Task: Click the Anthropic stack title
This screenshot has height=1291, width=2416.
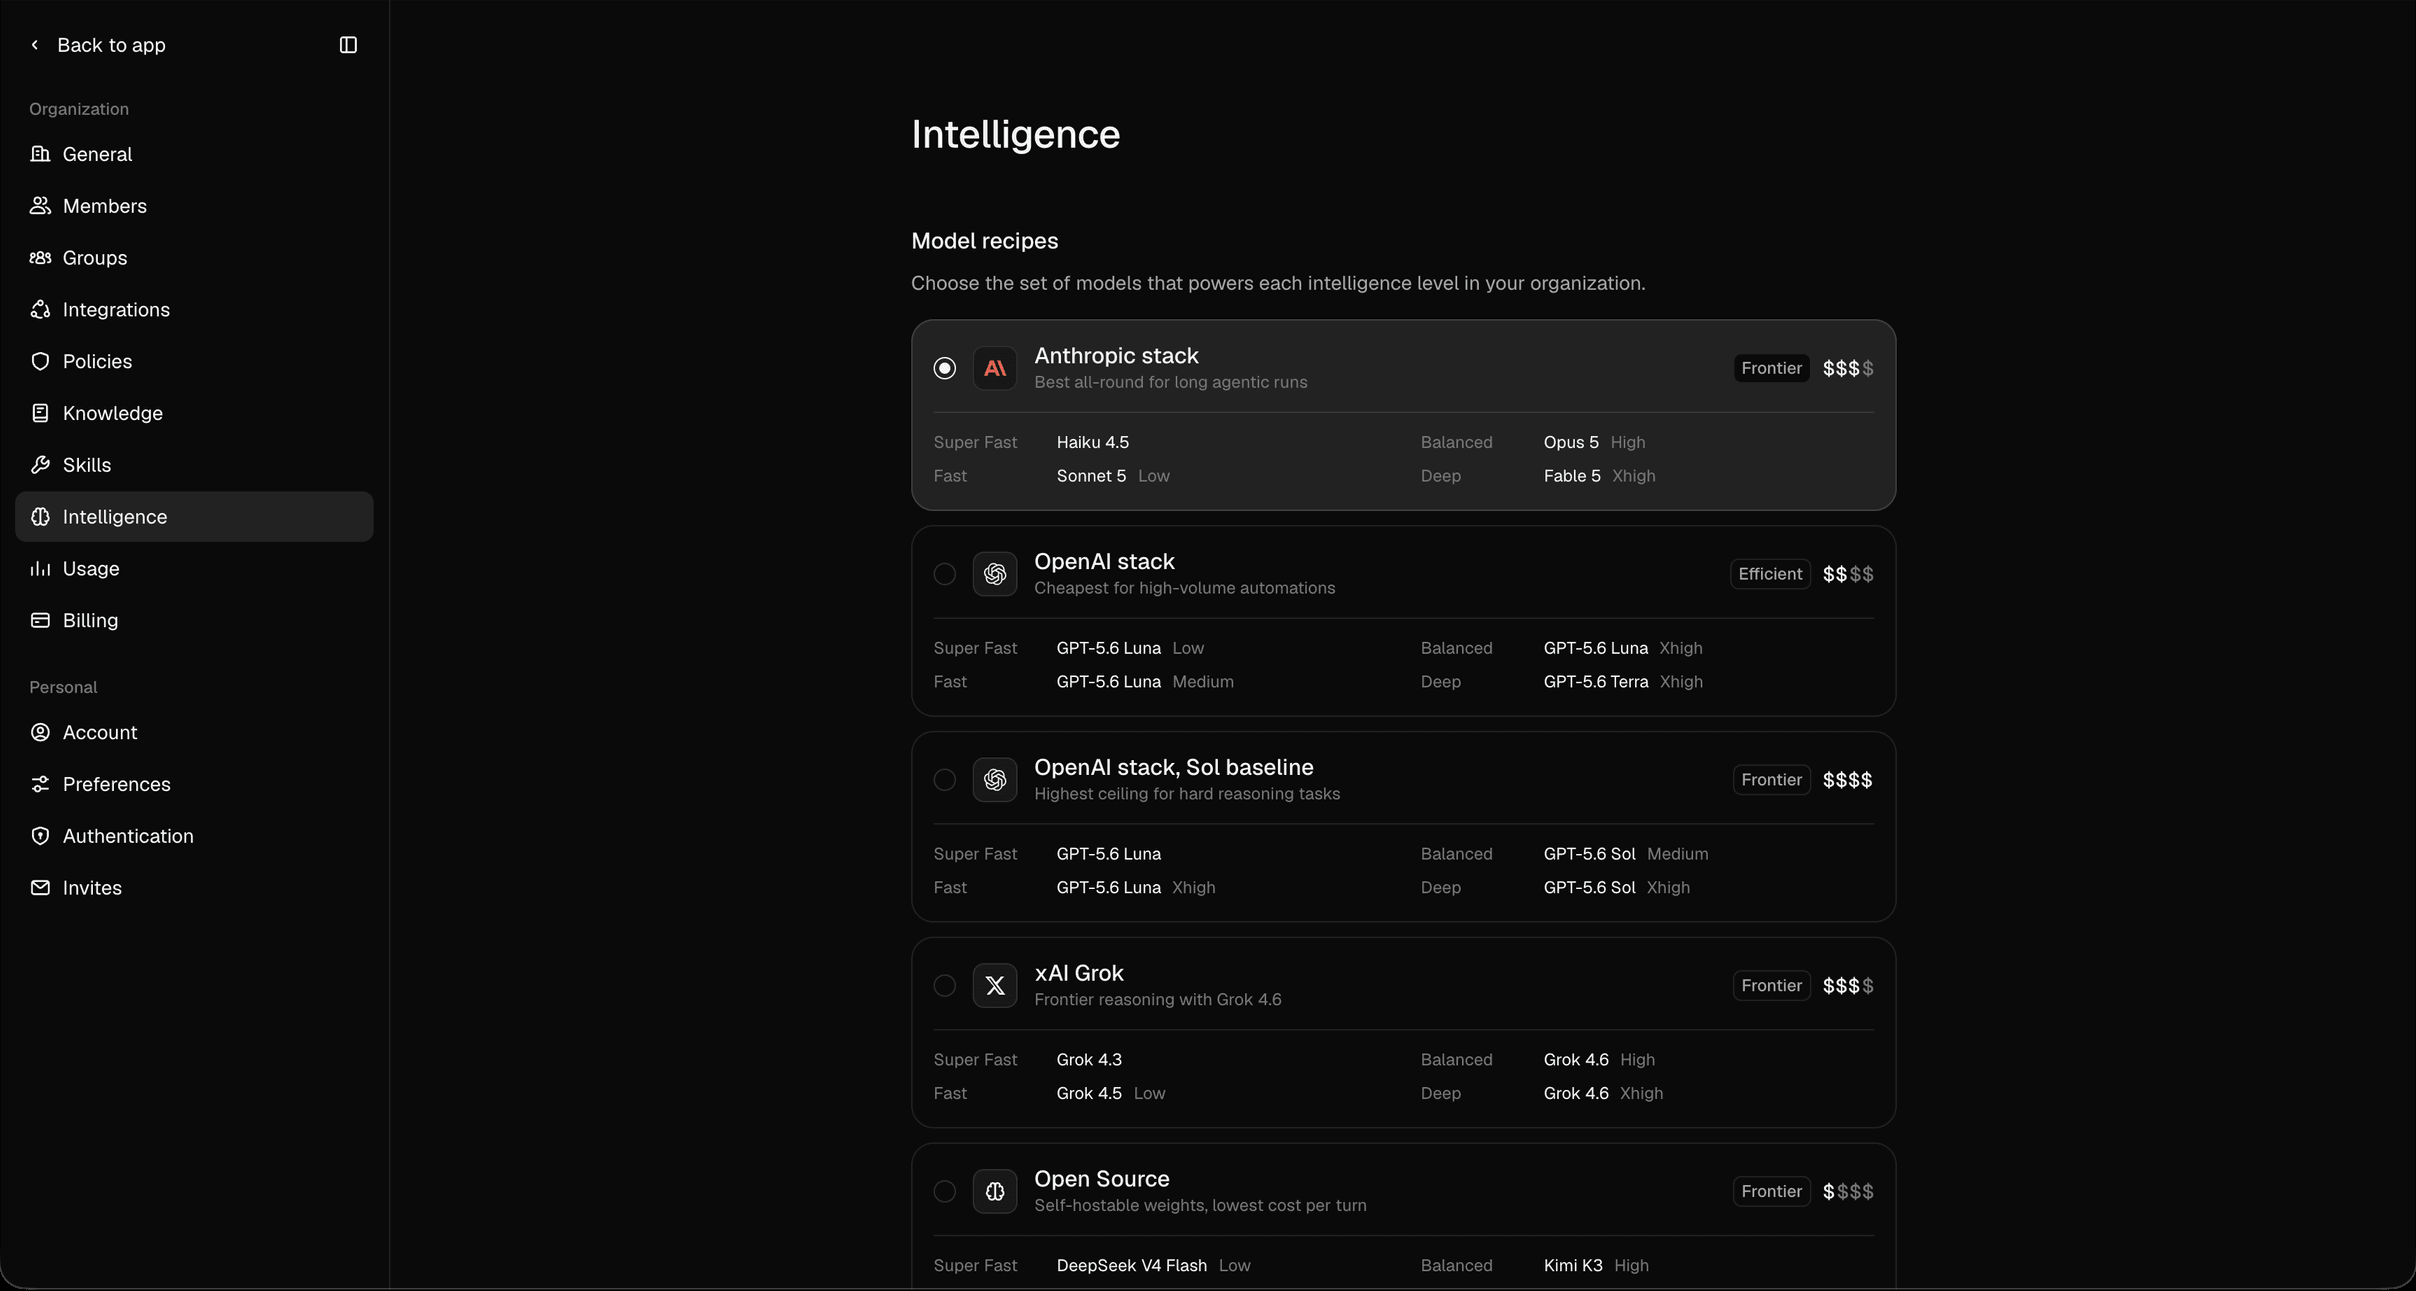Action: [1116, 356]
